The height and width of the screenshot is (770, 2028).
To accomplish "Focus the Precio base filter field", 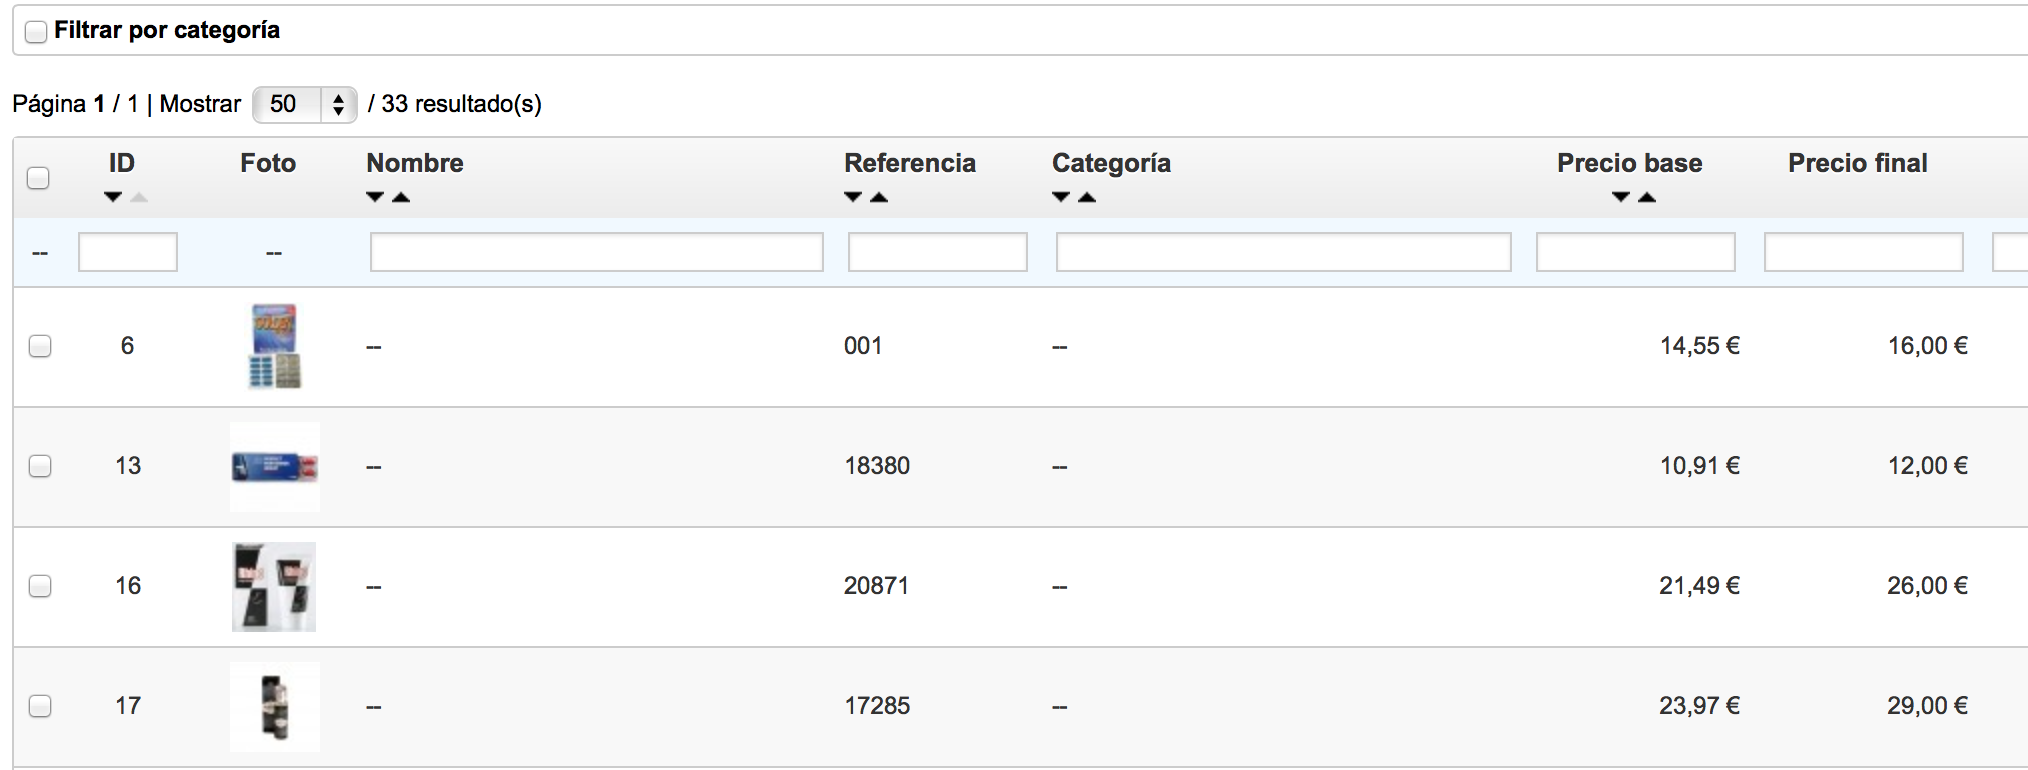I will pos(1635,252).
